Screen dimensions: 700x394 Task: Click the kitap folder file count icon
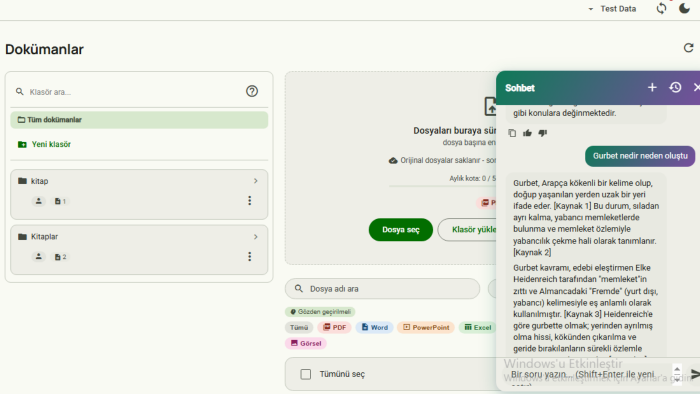click(60, 201)
